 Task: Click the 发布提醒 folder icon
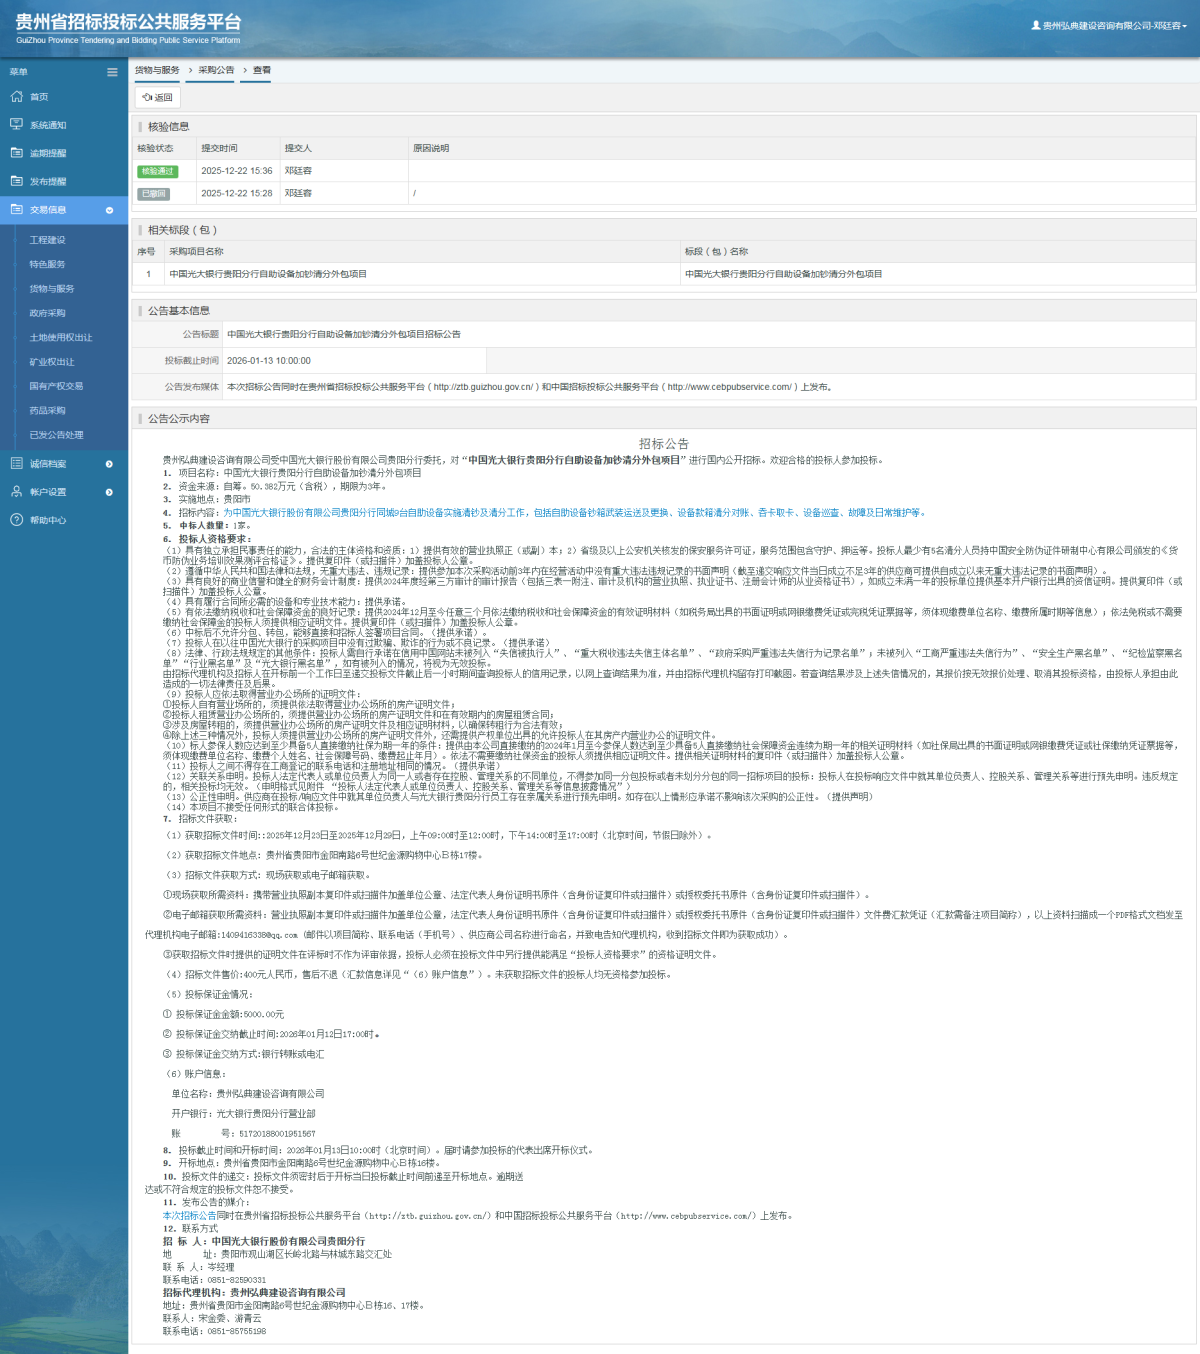coord(16,181)
